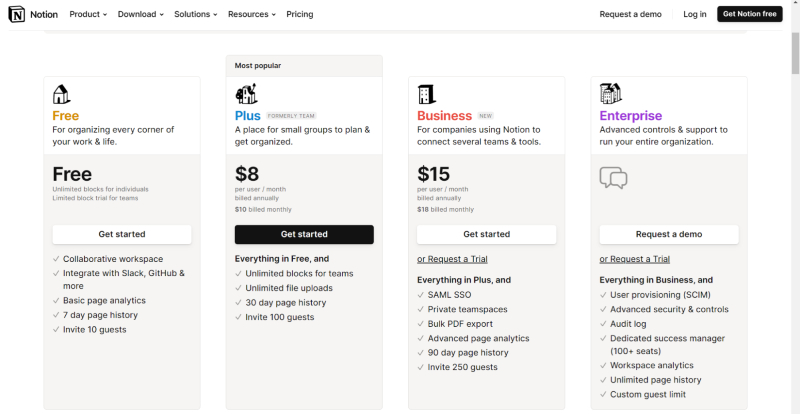Click 90 day page history feature
Screen dimensions: 800x414
[x=468, y=353]
